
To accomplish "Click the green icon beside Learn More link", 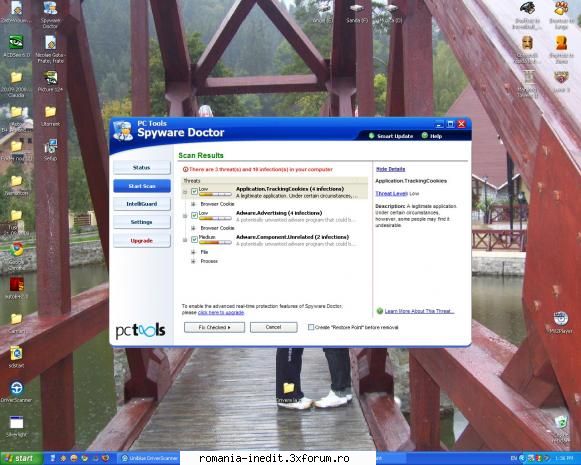I will 379,311.
